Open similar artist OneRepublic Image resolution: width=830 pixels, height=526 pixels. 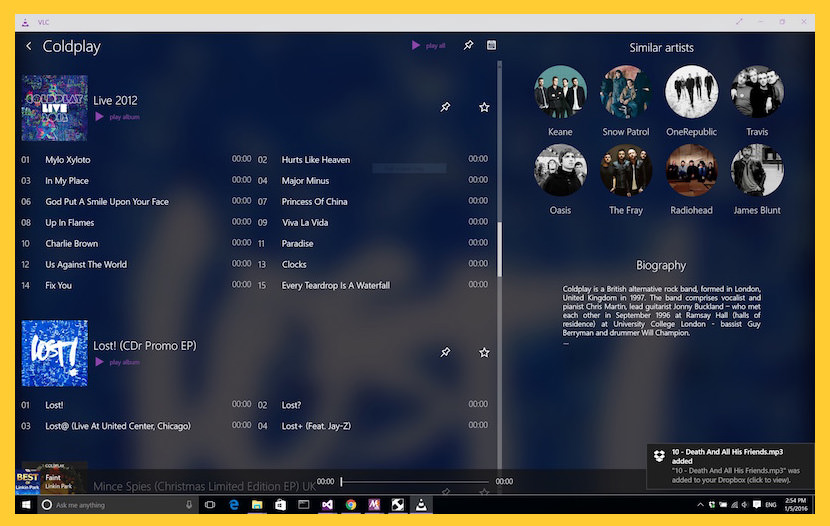pyautogui.click(x=691, y=92)
